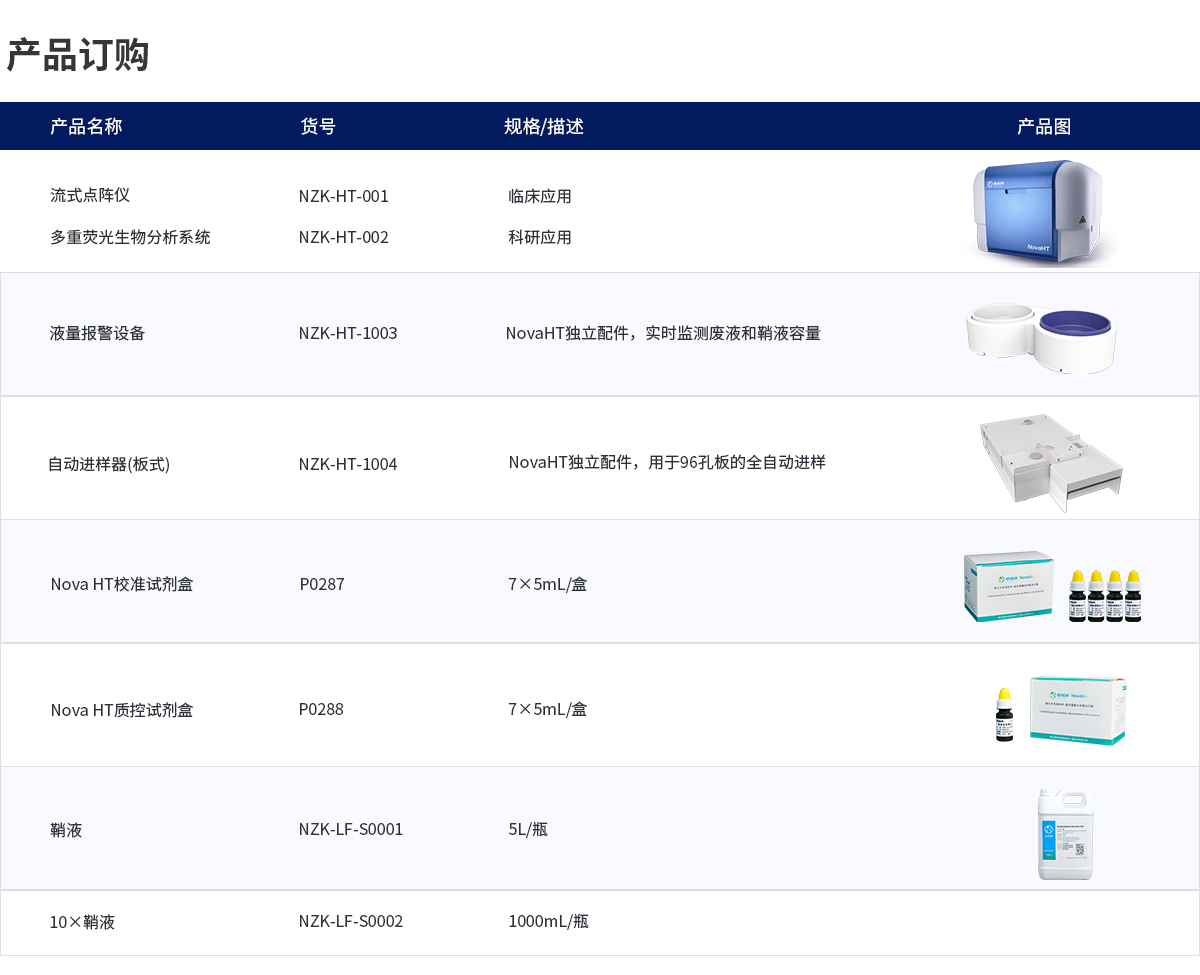Click the 96孔板的全自动进样 description
This screenshot has width=1200, height=975.
(x=753, y=462)
